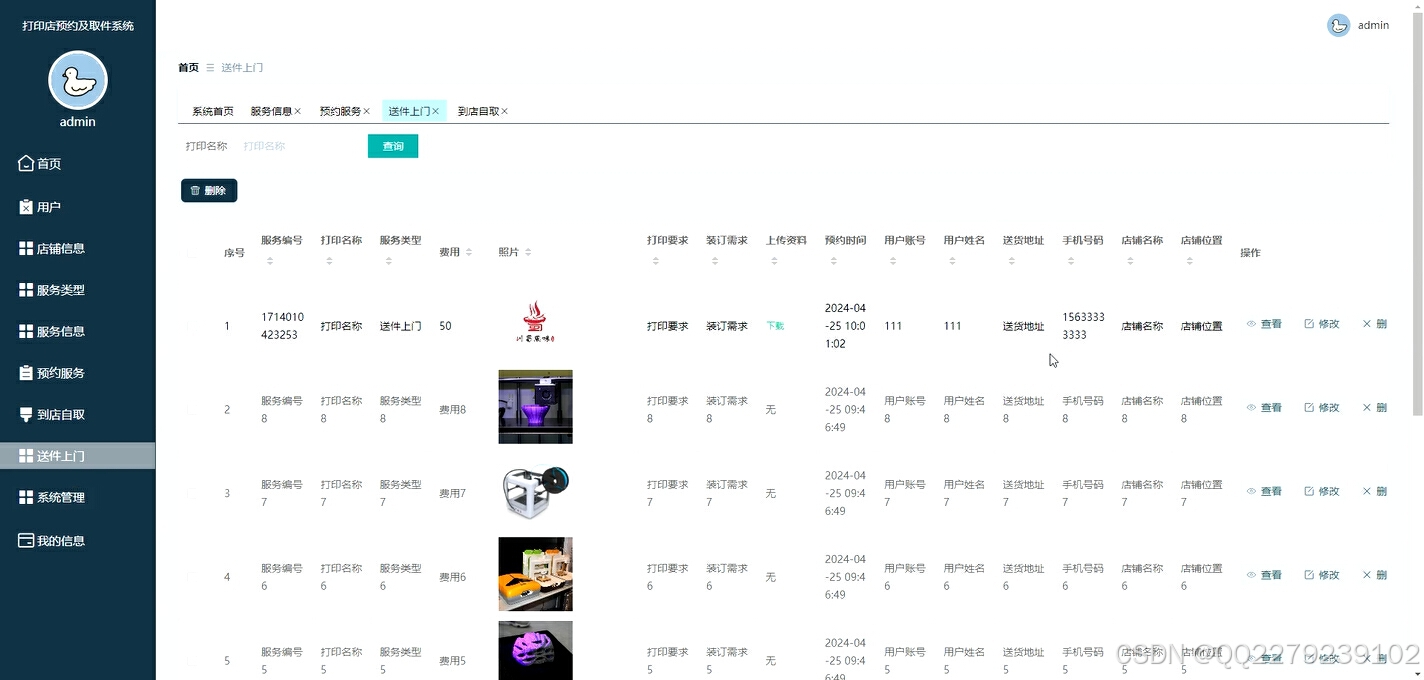Check the row checkbox for record 3

[x=193, y=491]
